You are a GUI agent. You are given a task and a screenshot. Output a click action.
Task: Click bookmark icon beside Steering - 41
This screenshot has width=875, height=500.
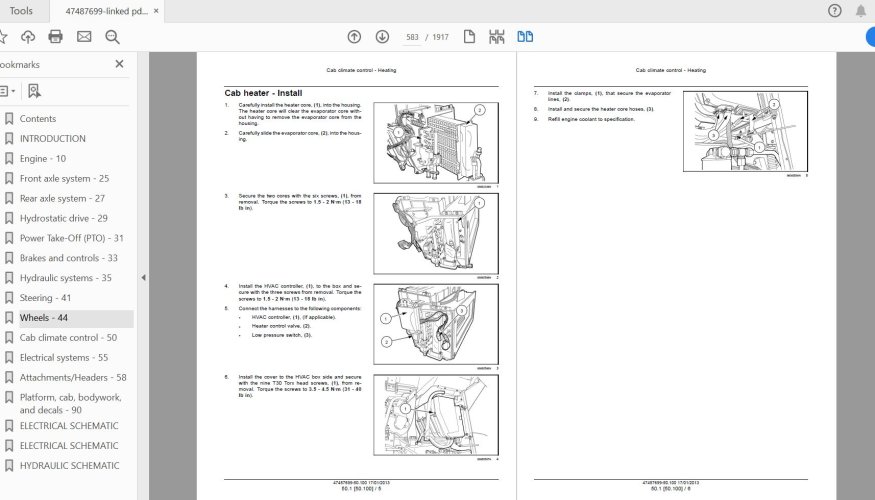tap(9, 298)
